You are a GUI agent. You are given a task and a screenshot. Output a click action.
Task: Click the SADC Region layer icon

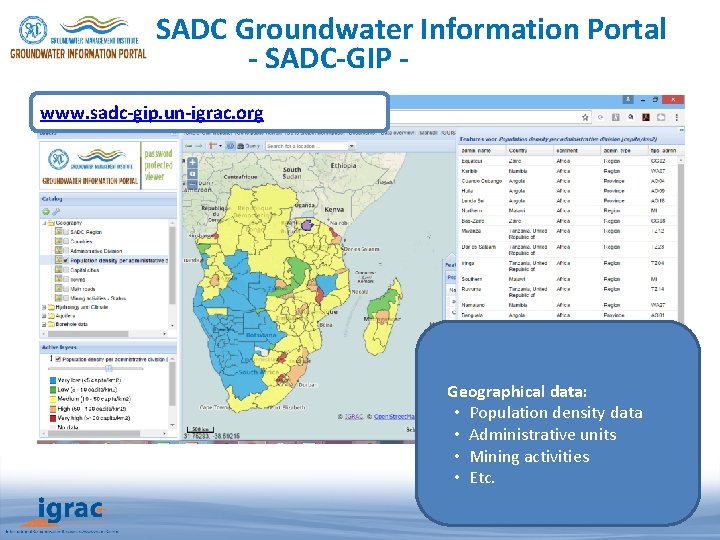click(58, 232)
